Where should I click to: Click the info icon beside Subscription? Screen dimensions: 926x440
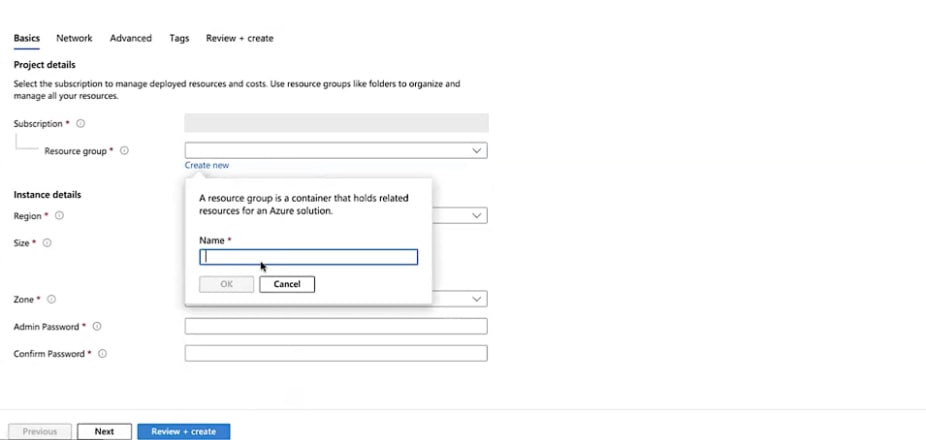[x=81, y=124]
